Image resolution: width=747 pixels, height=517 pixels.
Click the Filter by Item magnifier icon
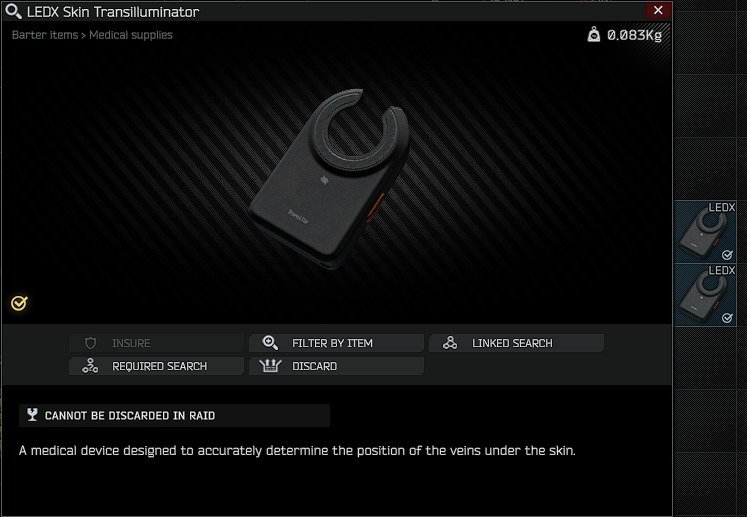pos(270,343)
